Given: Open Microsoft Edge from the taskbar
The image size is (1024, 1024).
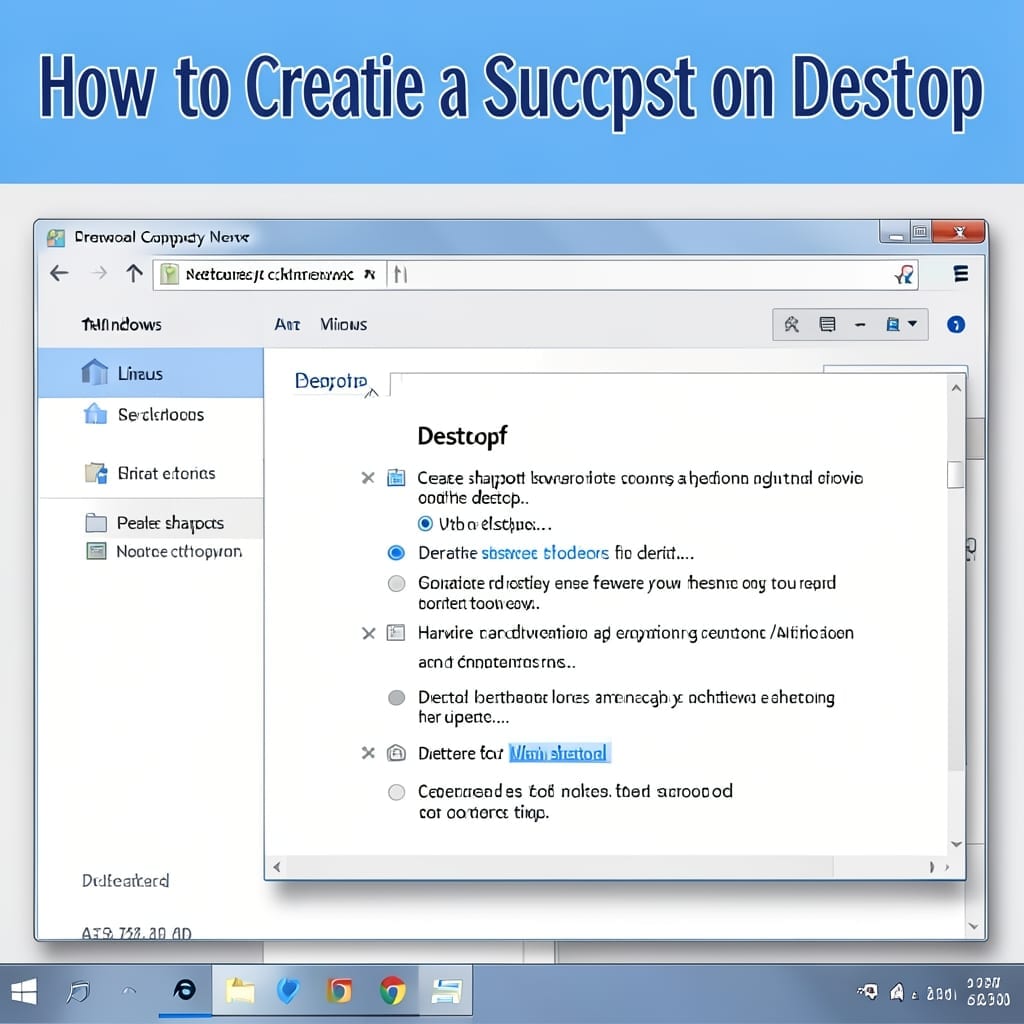Looking at the screenshot, I should [185, 990].
